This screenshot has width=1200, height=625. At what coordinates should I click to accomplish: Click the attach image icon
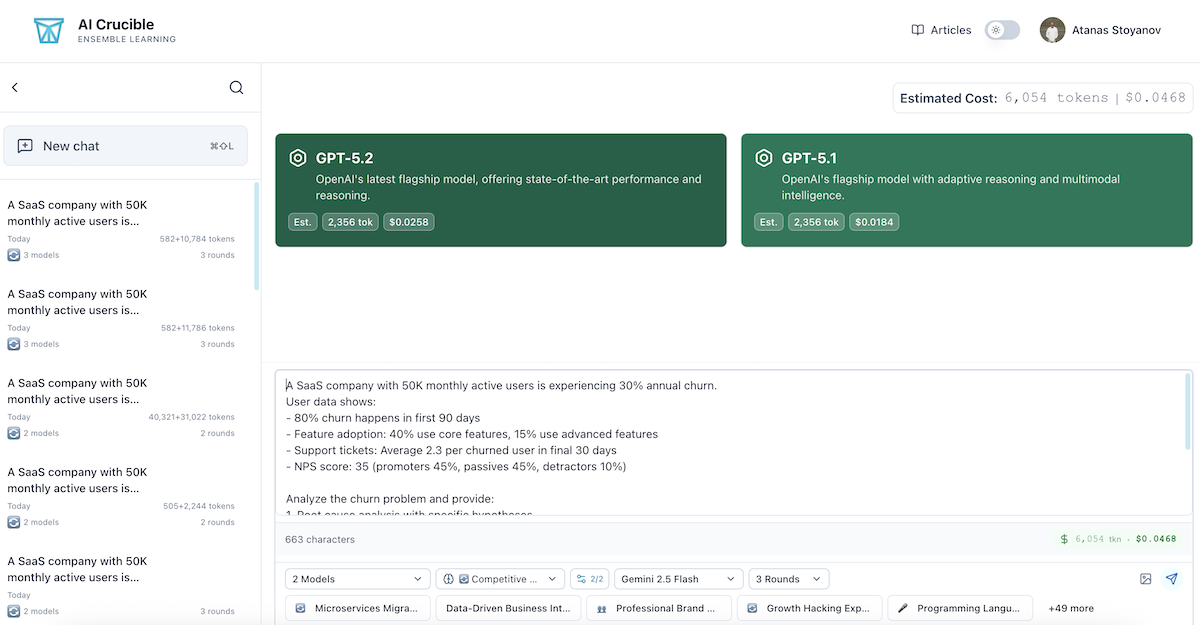pos(1146,579)
